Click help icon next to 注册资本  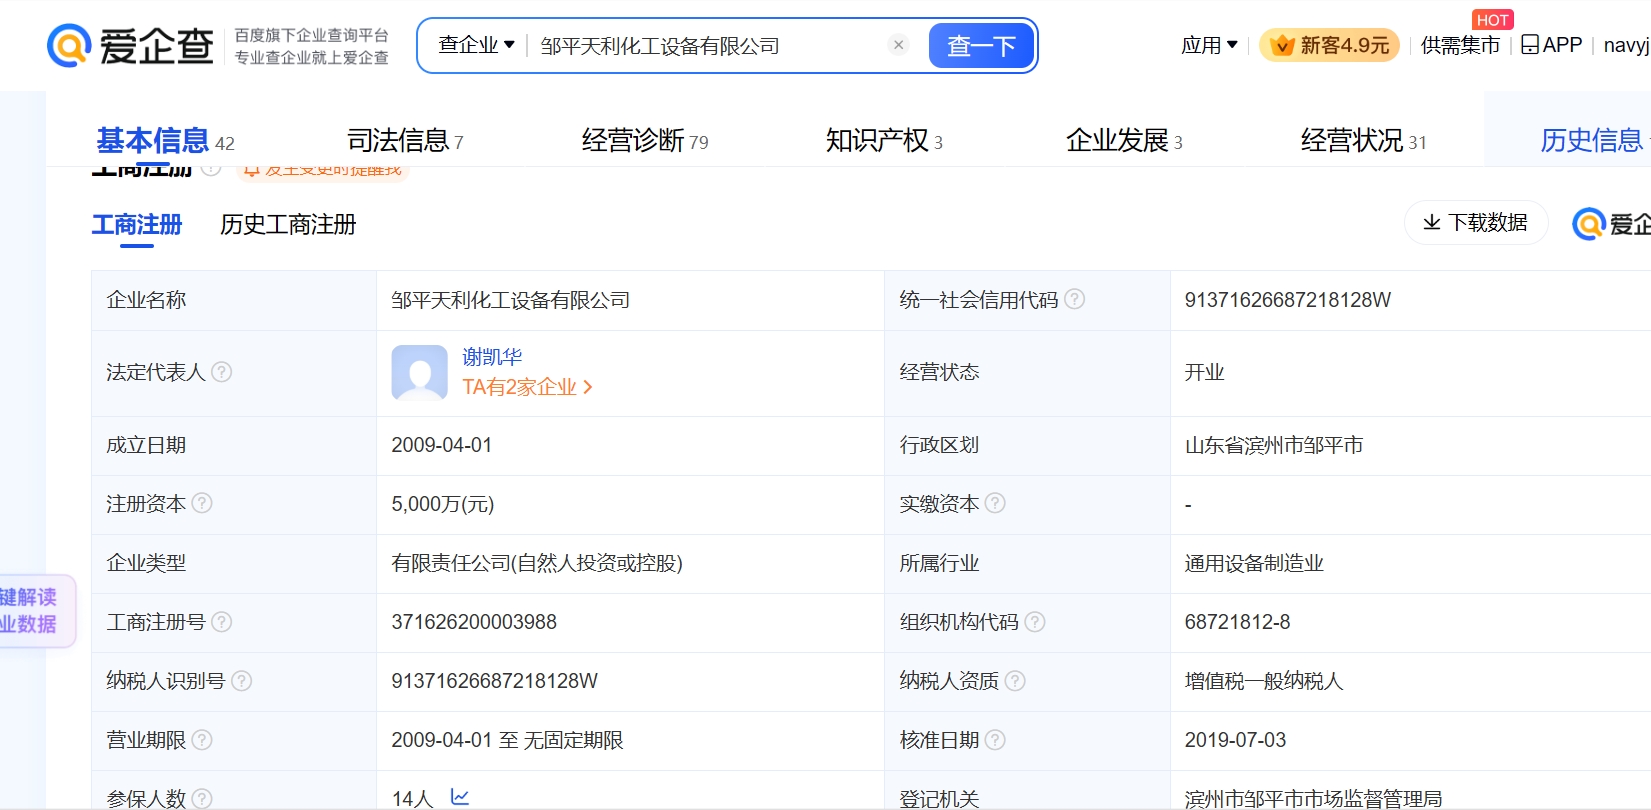tap(202, 503)
